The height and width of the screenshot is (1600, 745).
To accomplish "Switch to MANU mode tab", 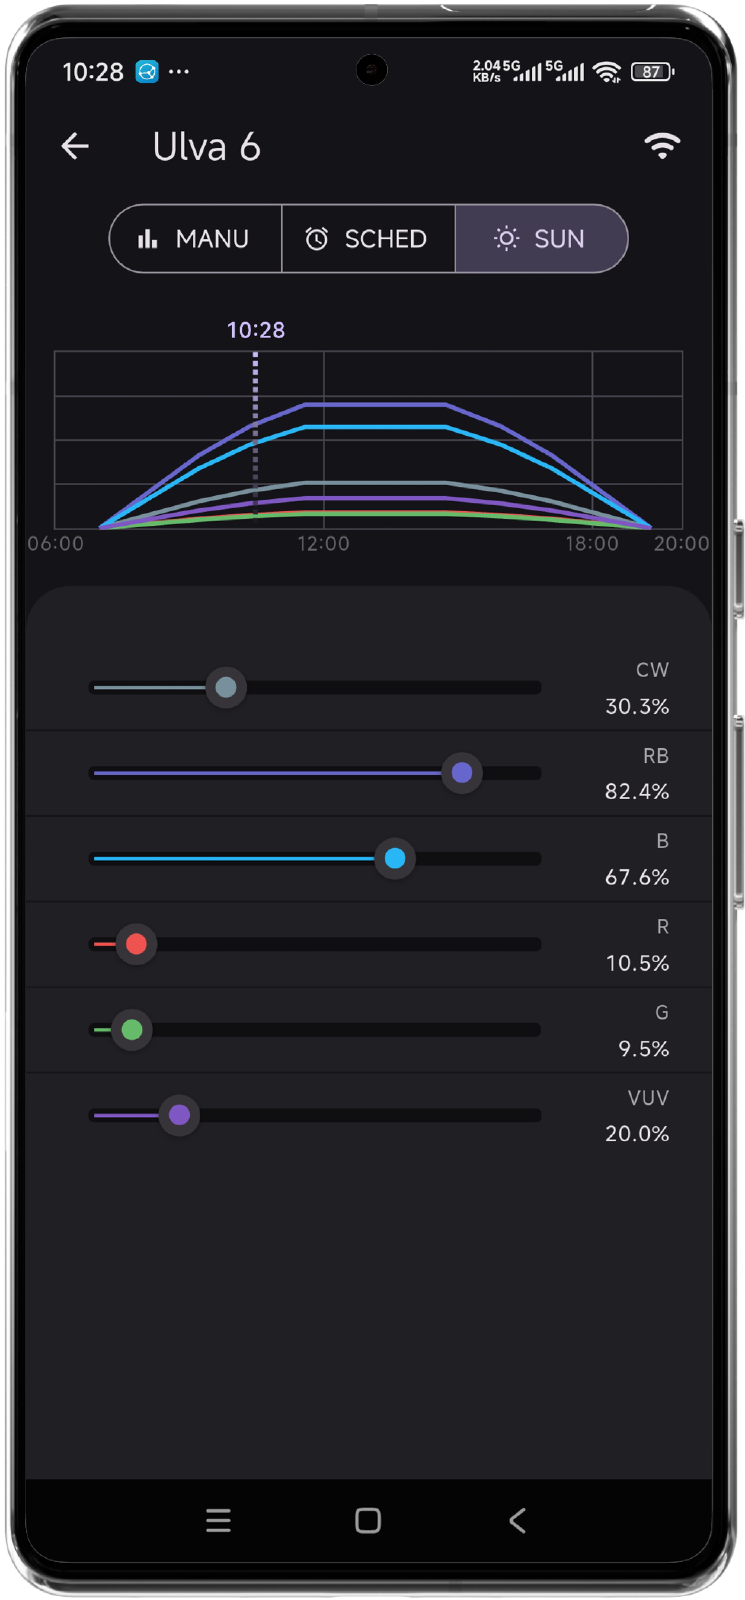I will (x=196, y=238).
